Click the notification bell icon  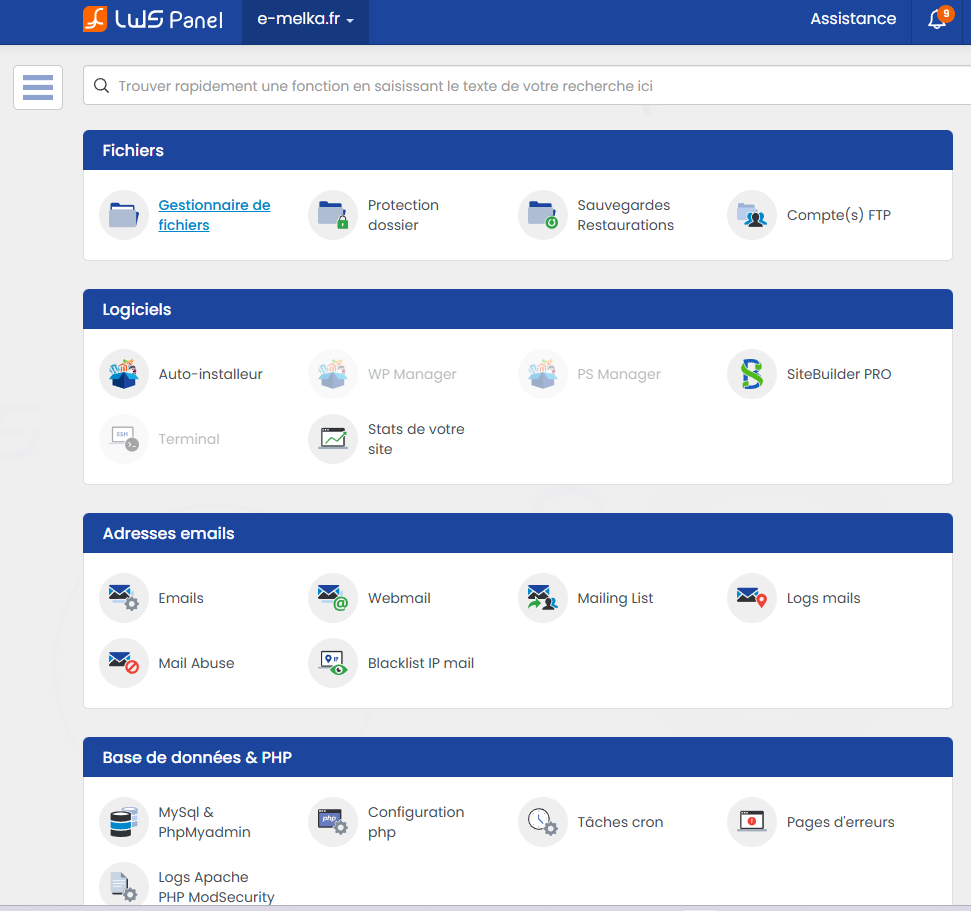937,20
